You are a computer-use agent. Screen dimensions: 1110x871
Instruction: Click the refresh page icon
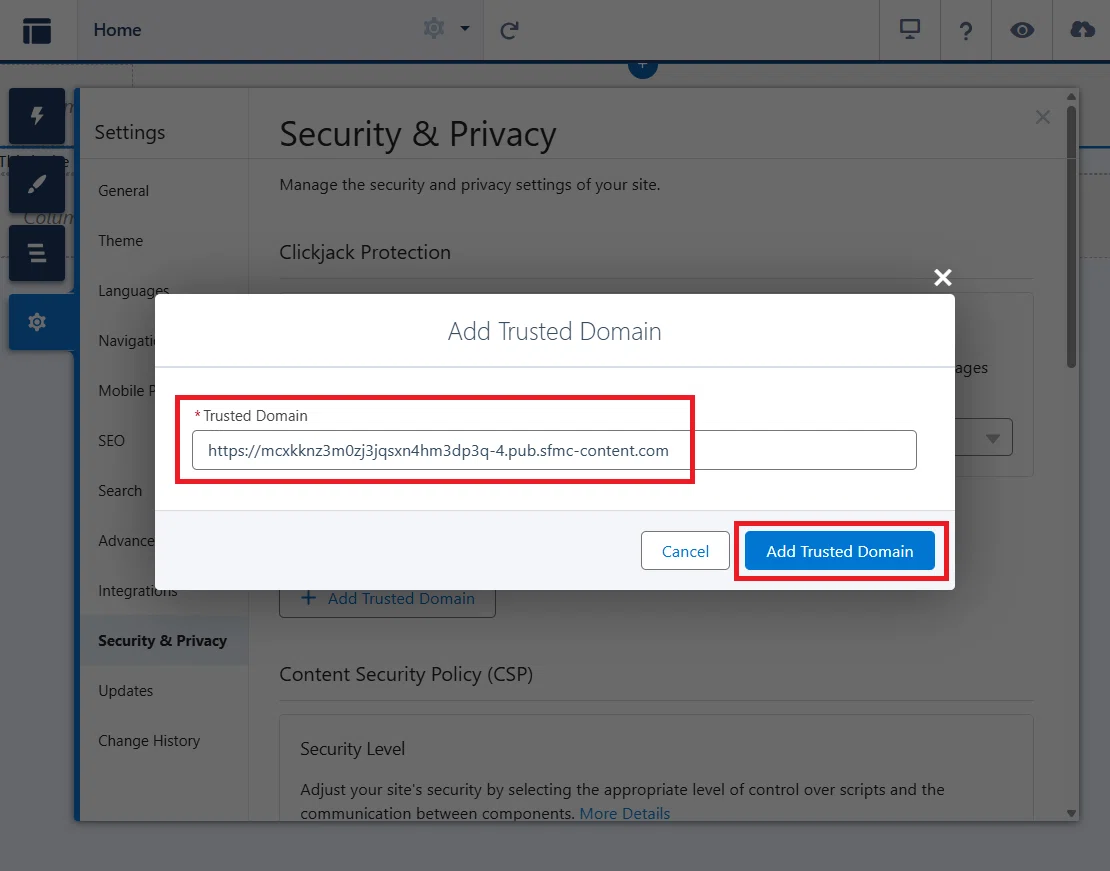(x=509, y=30)
